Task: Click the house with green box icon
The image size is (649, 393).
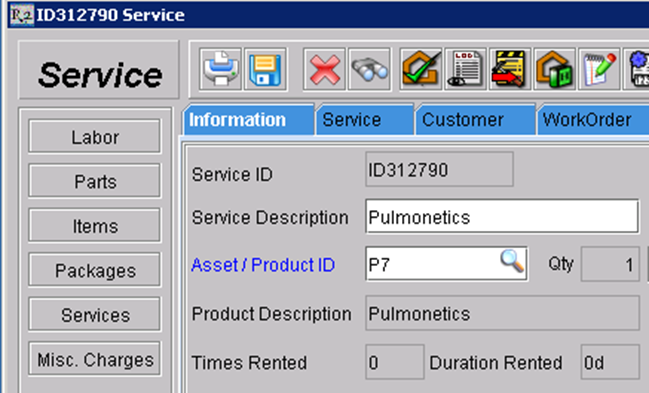Action: 555,69
